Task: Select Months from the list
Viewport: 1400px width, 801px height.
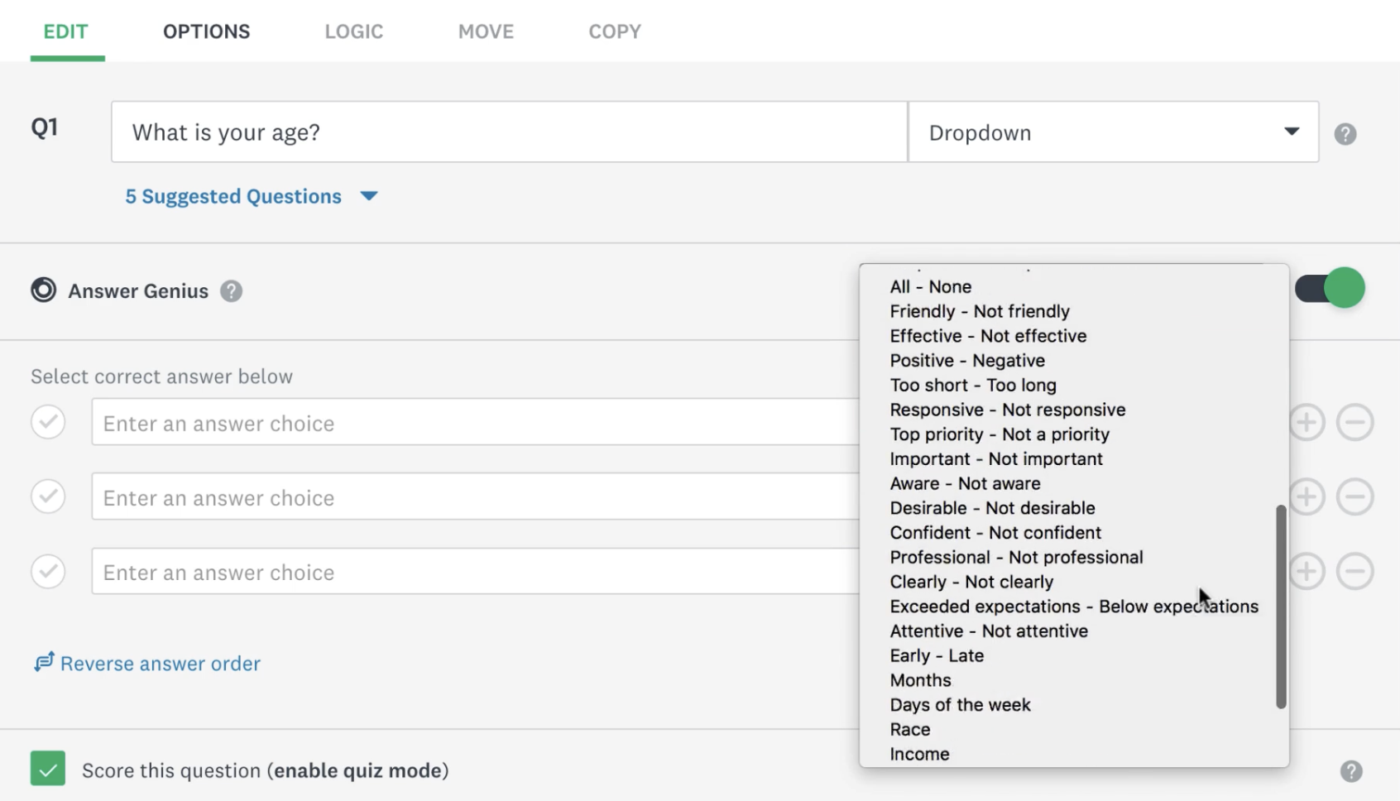Action: click(921, 680)
